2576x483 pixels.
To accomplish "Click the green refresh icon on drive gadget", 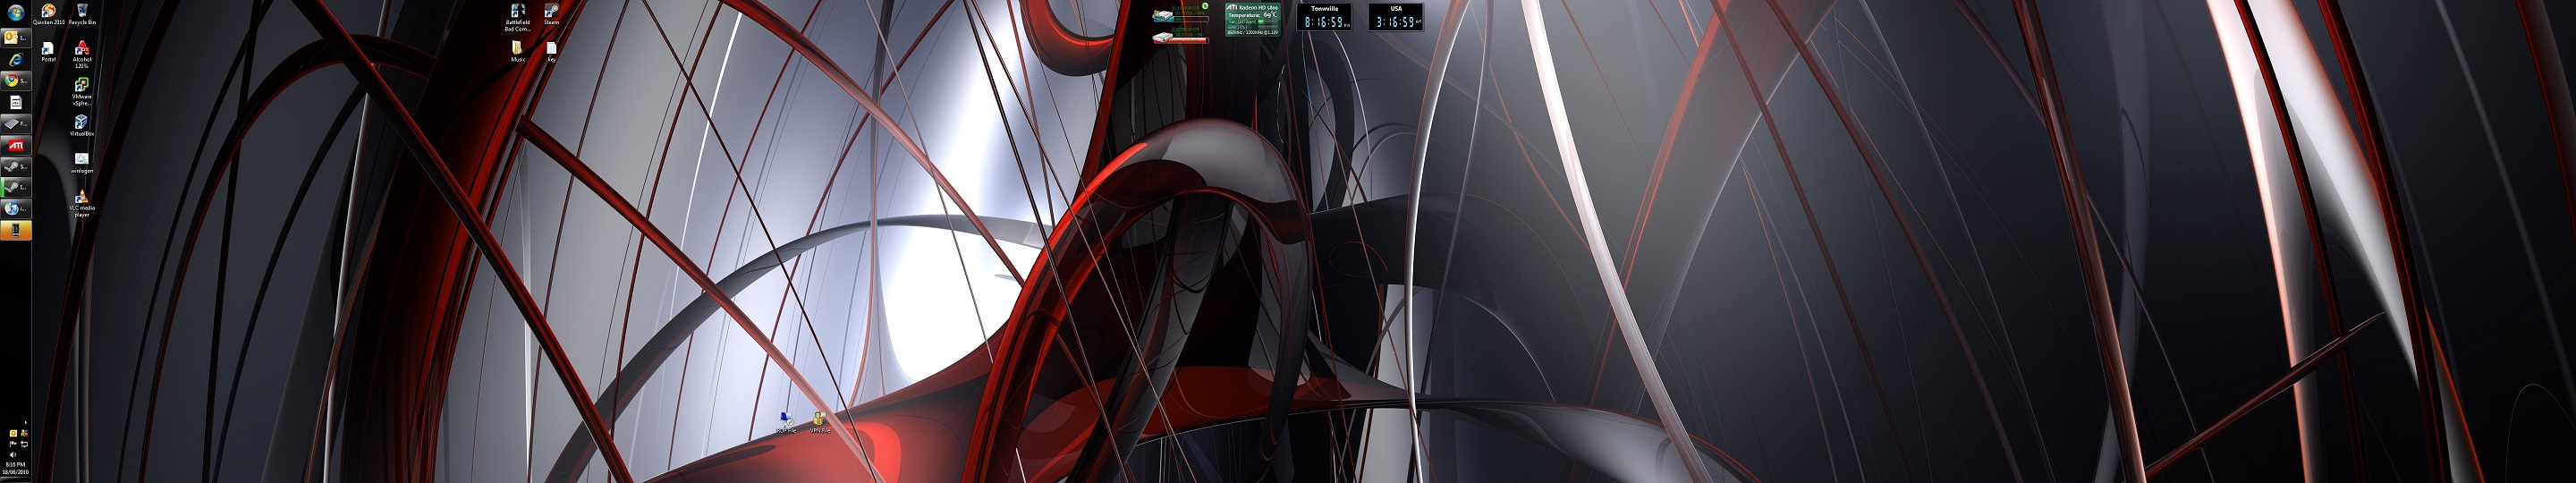I will coord(1205,7).
